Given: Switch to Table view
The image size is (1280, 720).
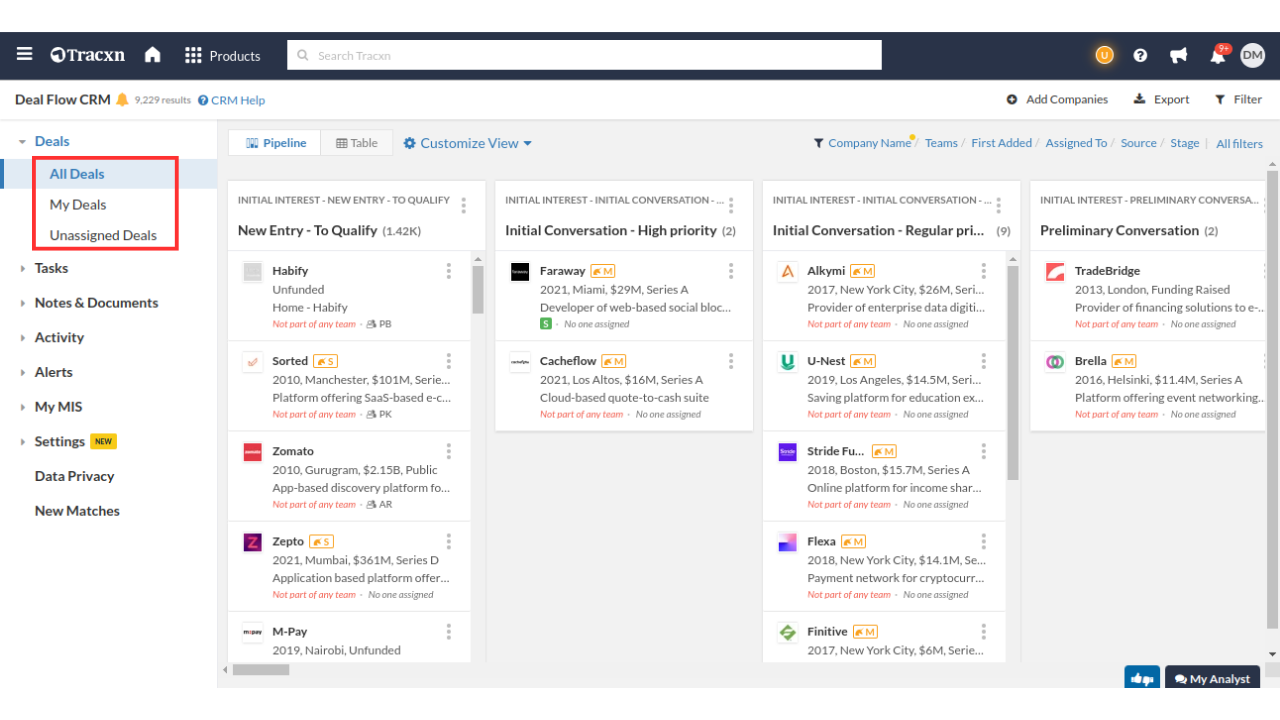Looking at the screenshot, I should point(357,143).
